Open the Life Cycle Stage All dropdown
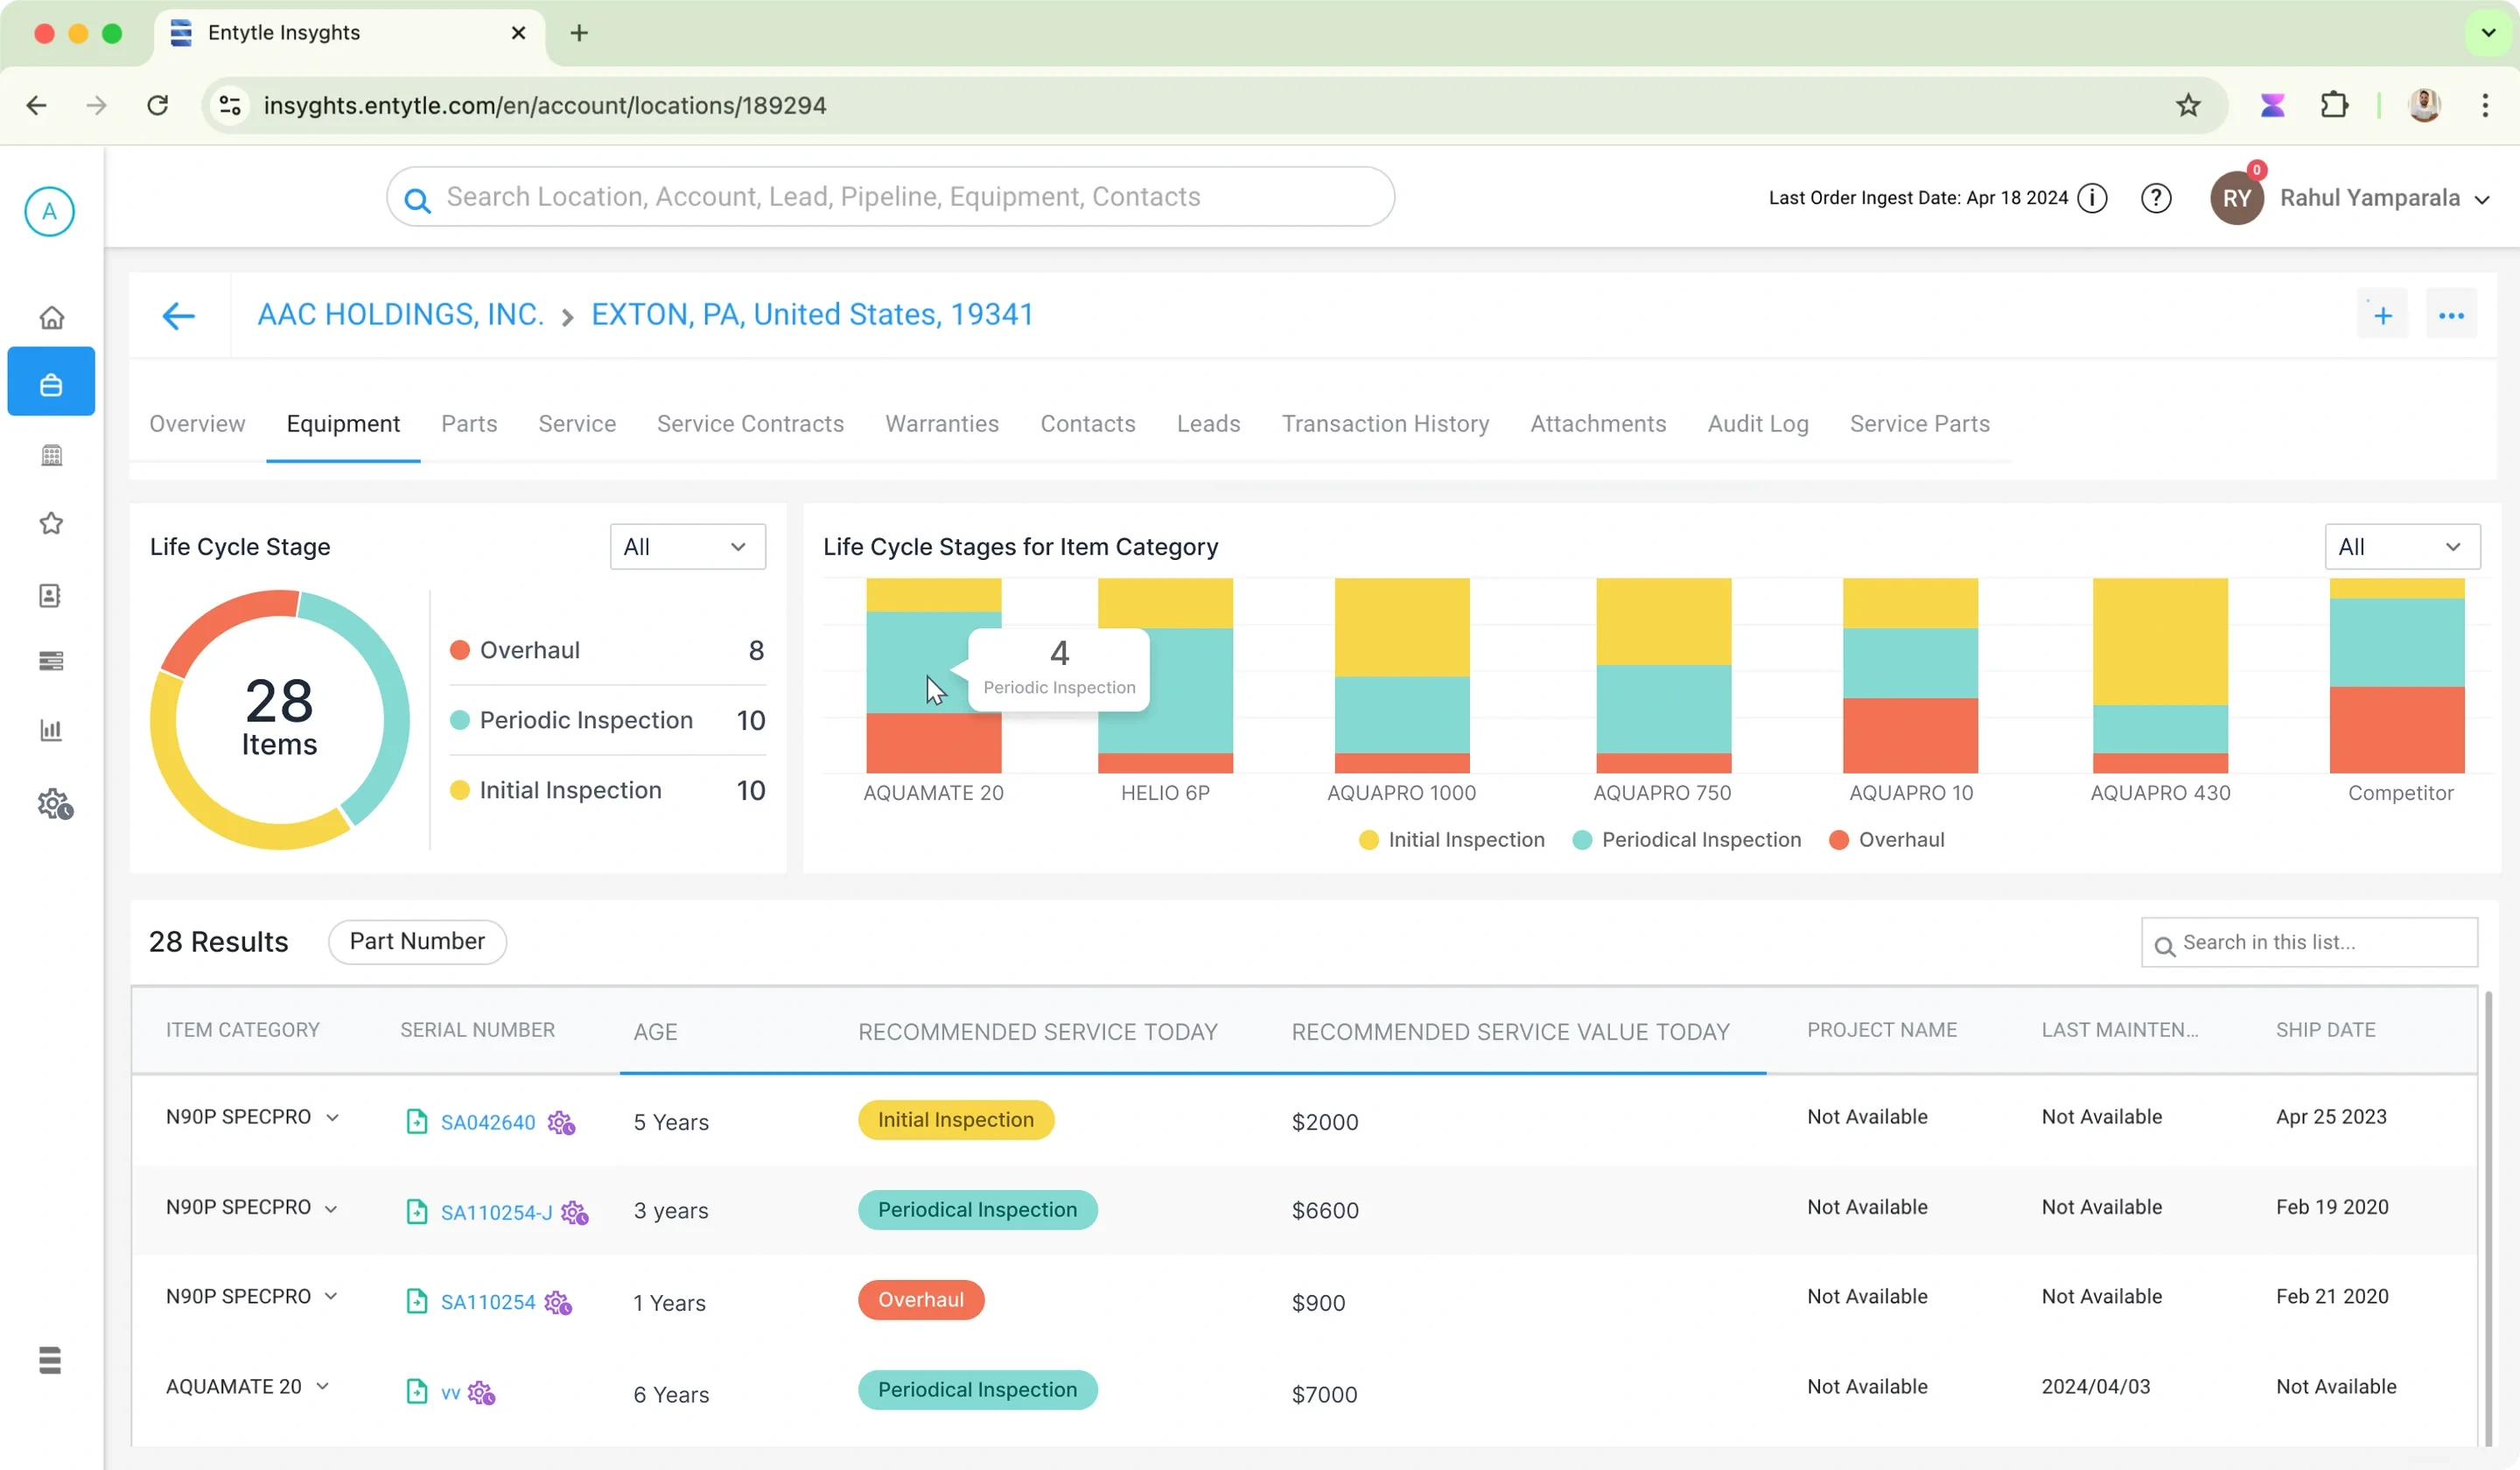Viewport: 2520px width, 1470px height. pos(688,547)
